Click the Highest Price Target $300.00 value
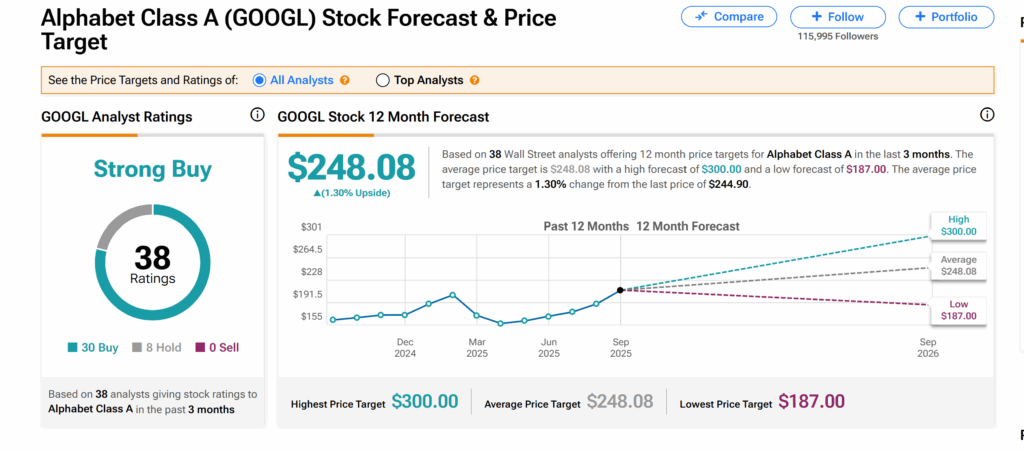Image resolution: width=1024 pixels, height=451 pixels. click(x=424, y=402)
